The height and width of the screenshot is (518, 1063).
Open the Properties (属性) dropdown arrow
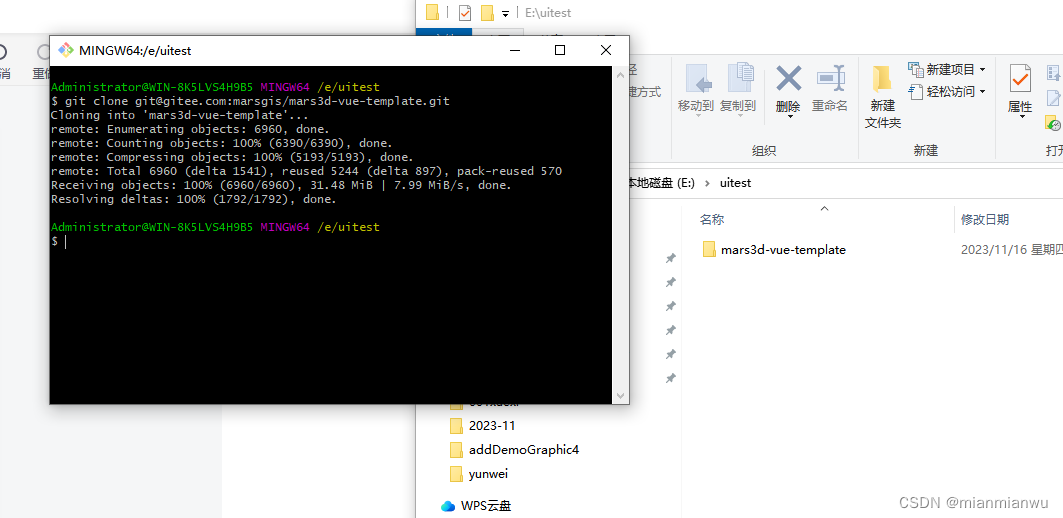pos(1021,117)
